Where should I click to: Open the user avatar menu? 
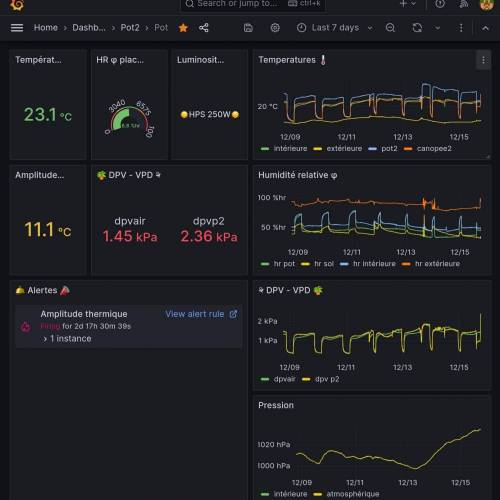click(x=486, y=4)
